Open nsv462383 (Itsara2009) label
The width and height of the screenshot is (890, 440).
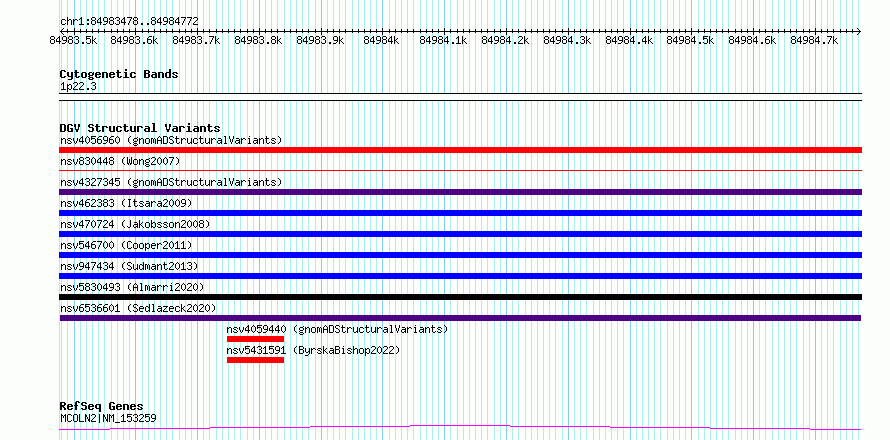coord(126,203)
